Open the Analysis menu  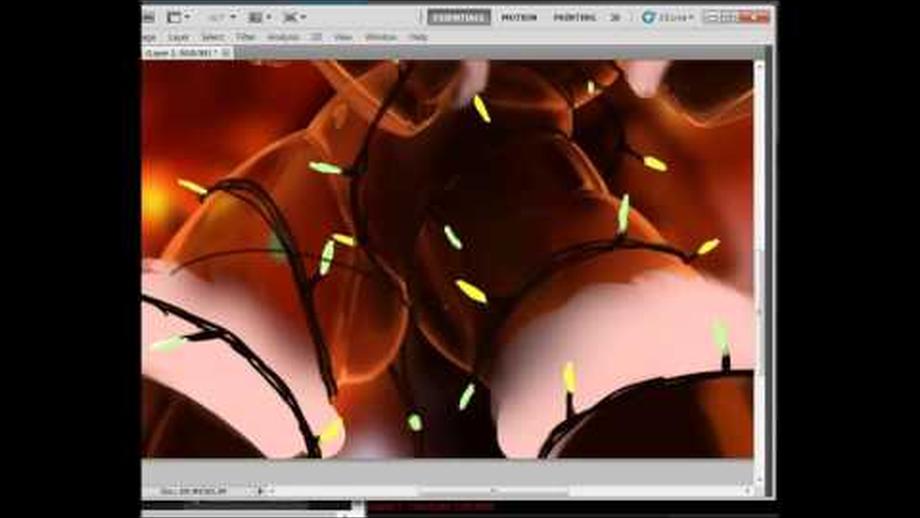[x=283, y=37]
